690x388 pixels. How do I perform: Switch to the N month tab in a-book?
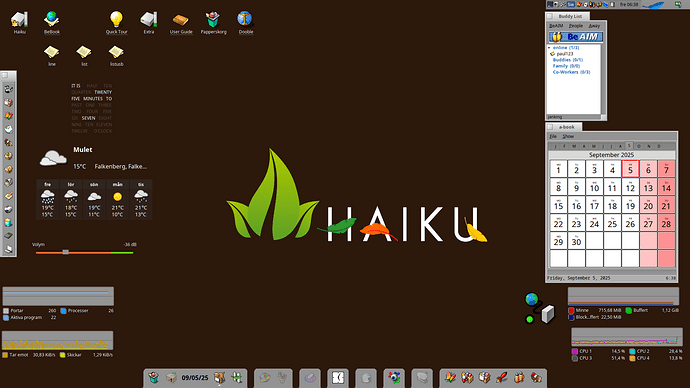pos(648,146)
